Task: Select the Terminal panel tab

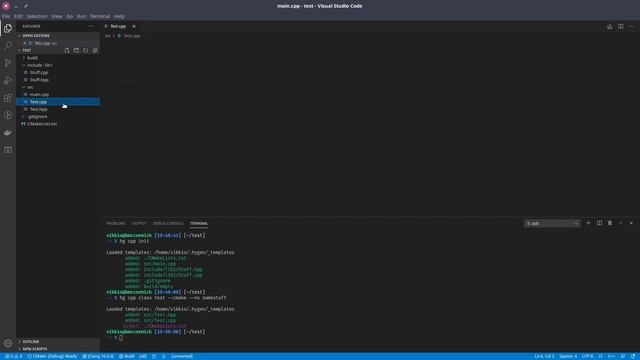Action: coord(199,223)
